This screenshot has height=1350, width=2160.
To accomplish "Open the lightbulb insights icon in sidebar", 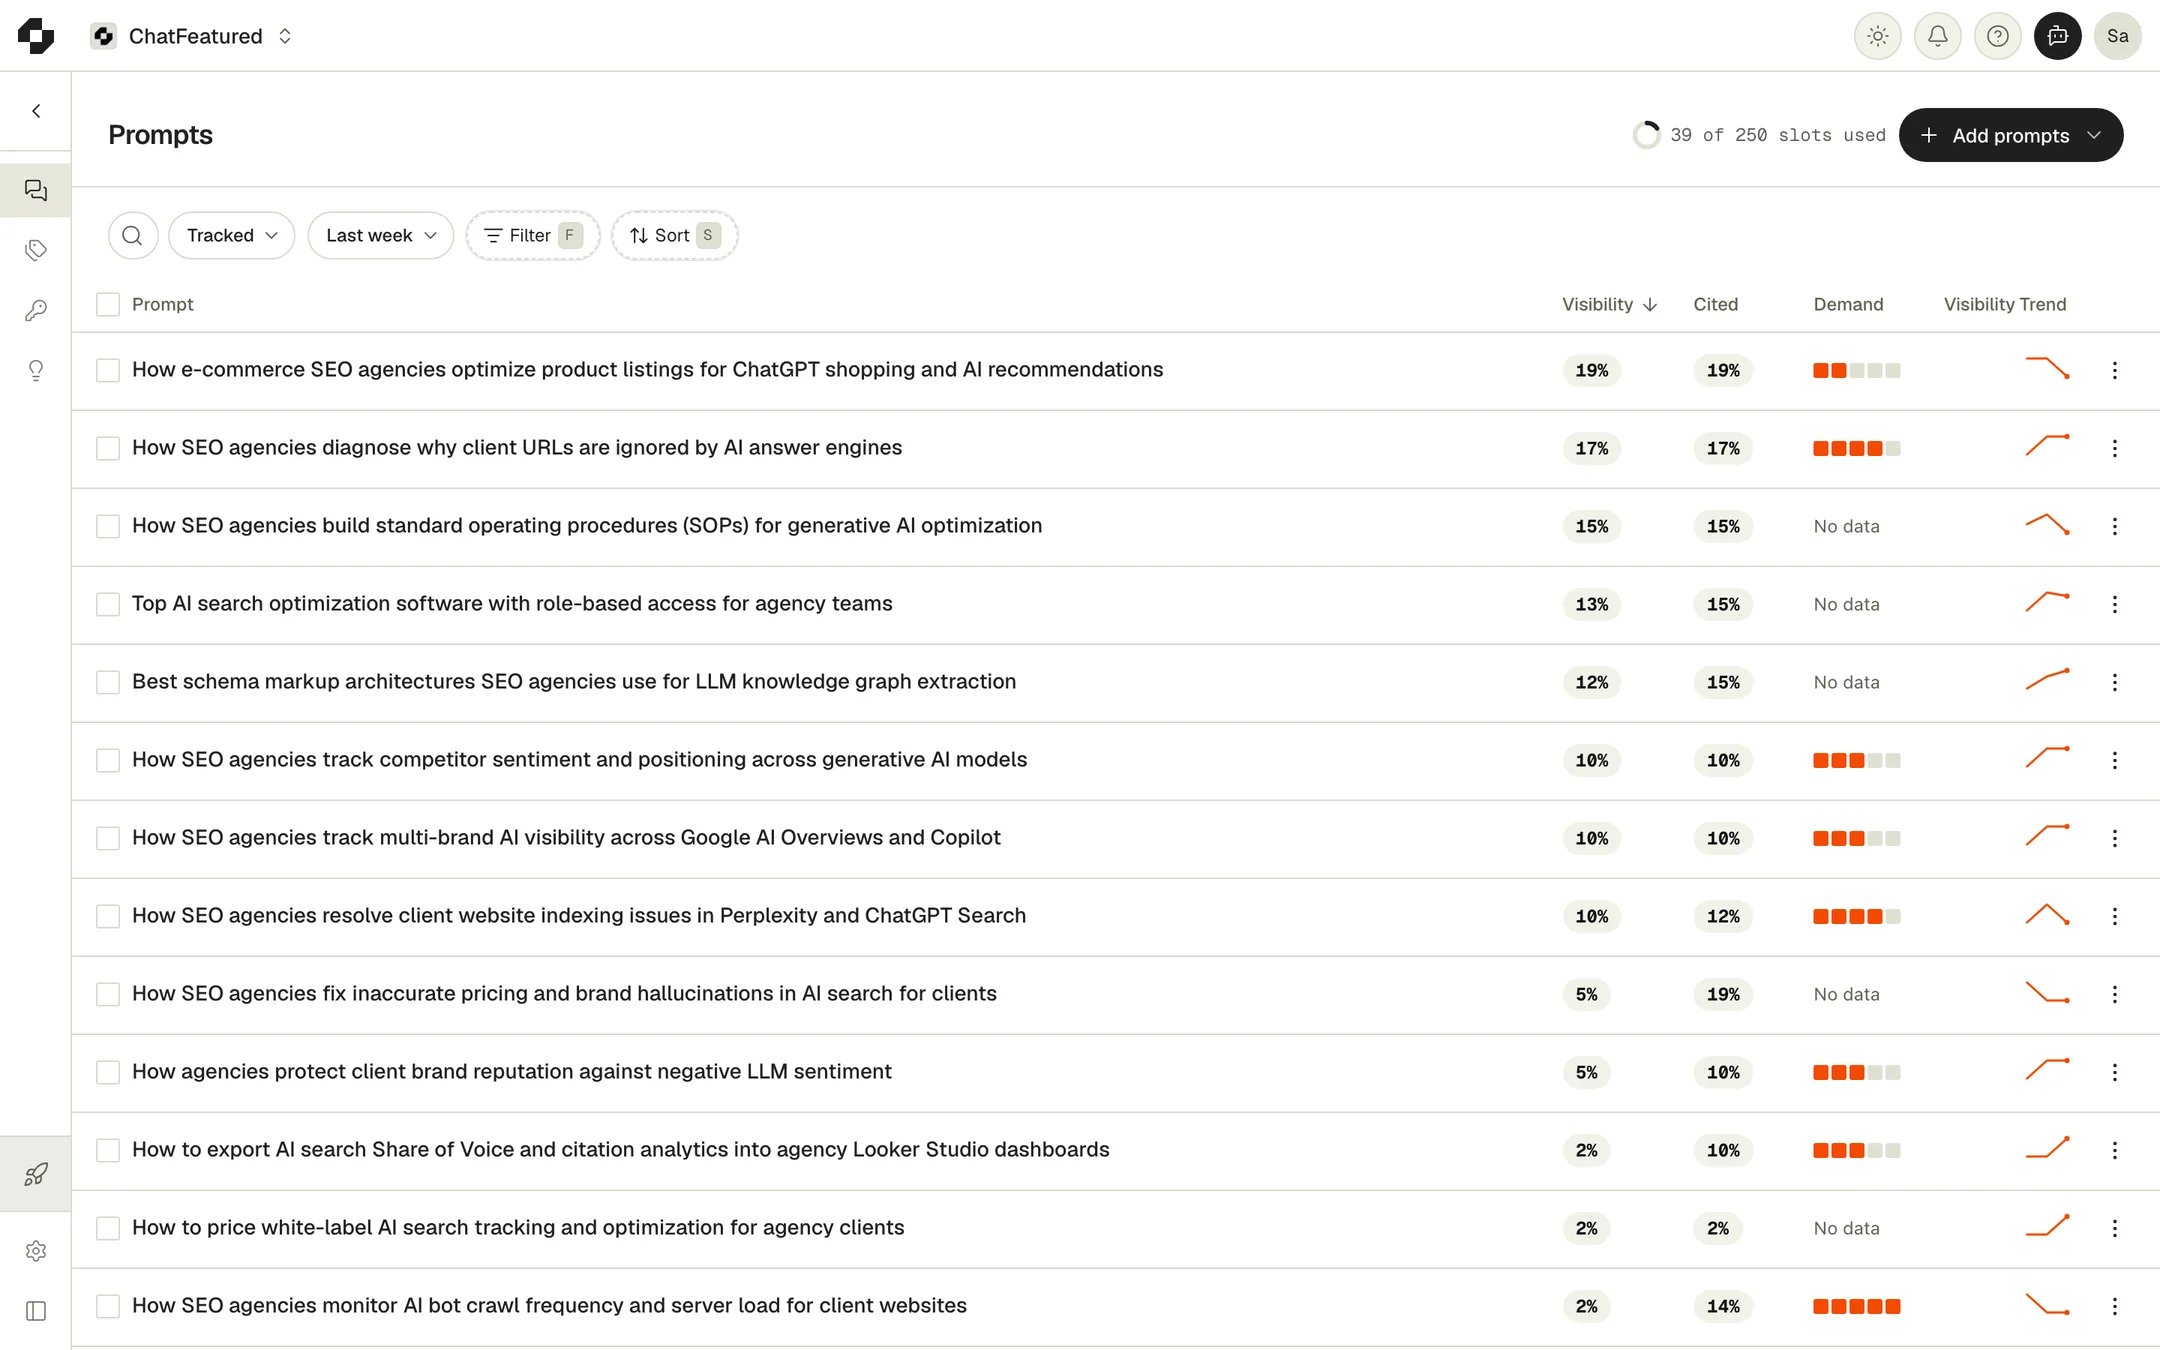I will 36,370.
